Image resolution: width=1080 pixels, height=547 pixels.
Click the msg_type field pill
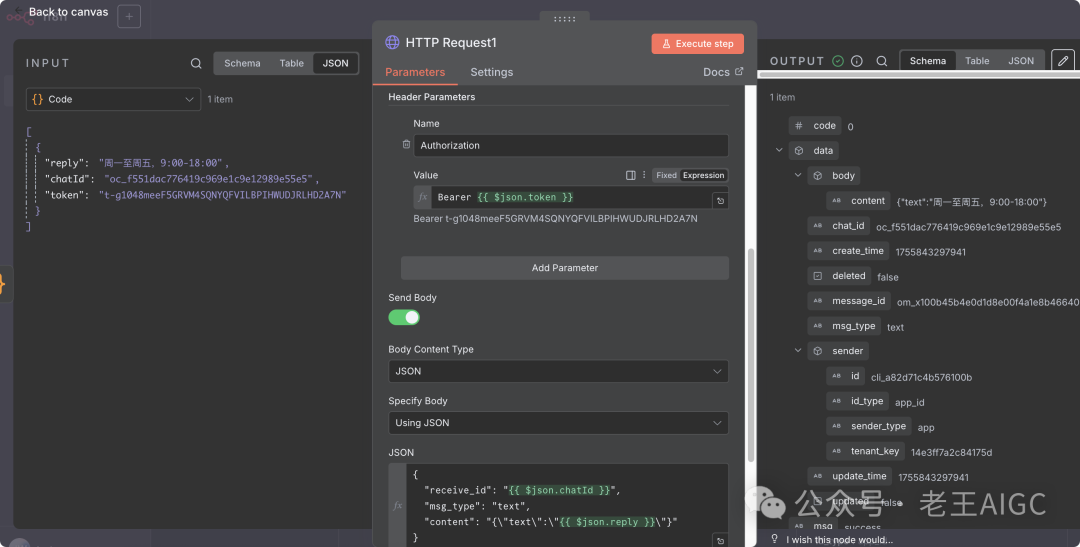tap(844, 326)
